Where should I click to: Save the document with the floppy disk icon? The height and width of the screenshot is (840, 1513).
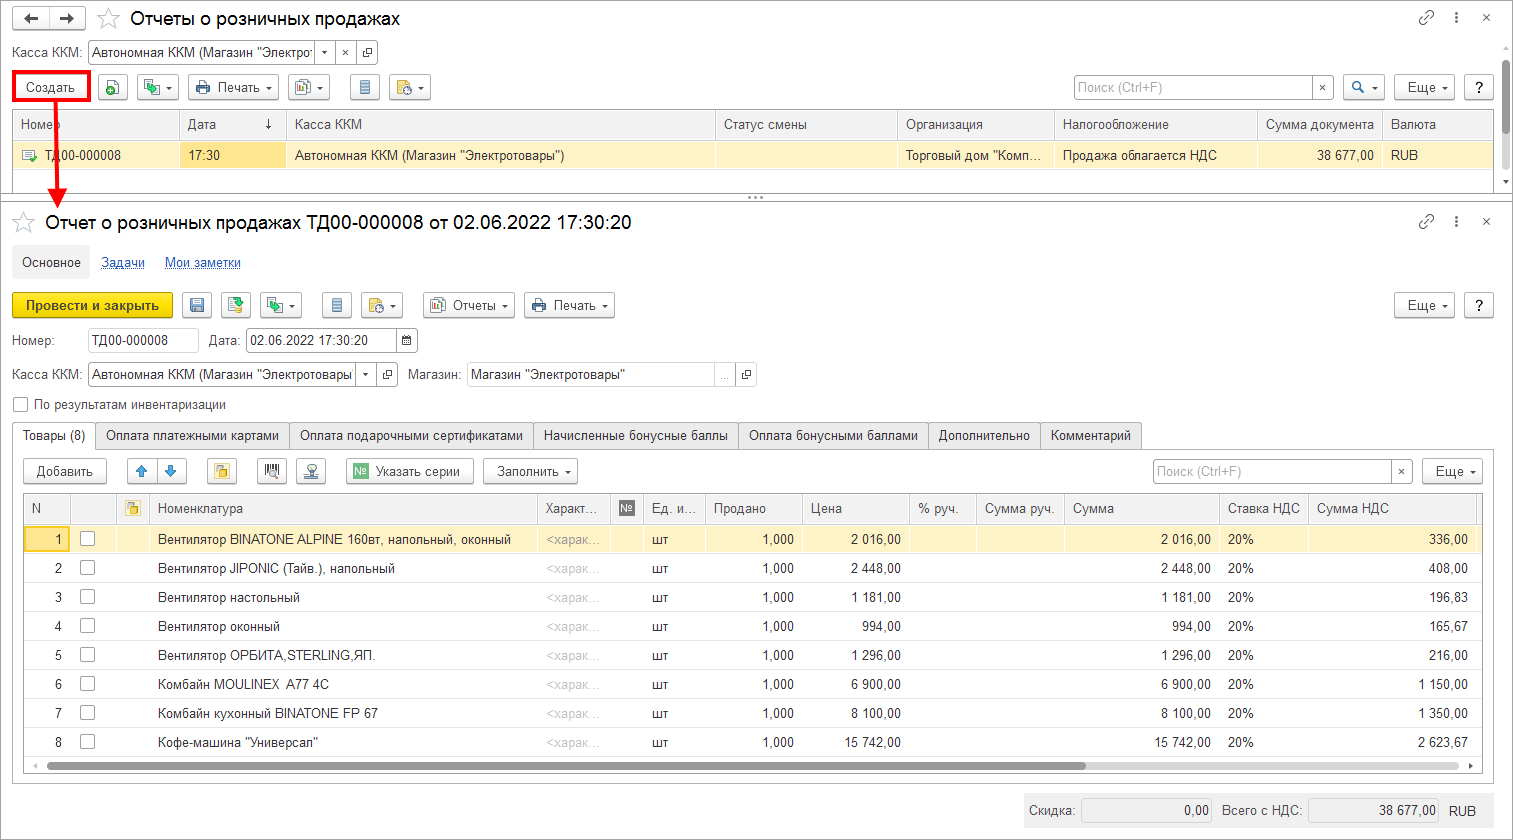197,306
